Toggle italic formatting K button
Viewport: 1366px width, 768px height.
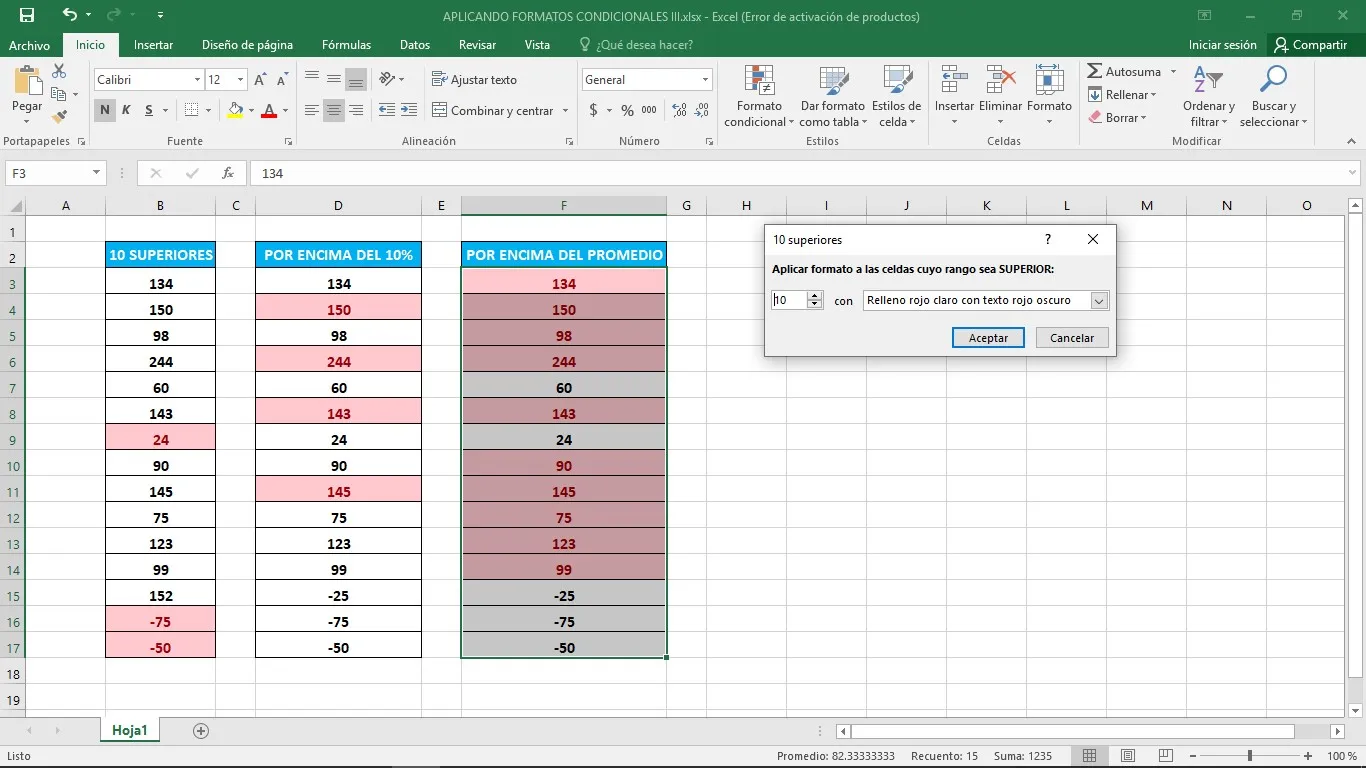click(x=126, y=110)
